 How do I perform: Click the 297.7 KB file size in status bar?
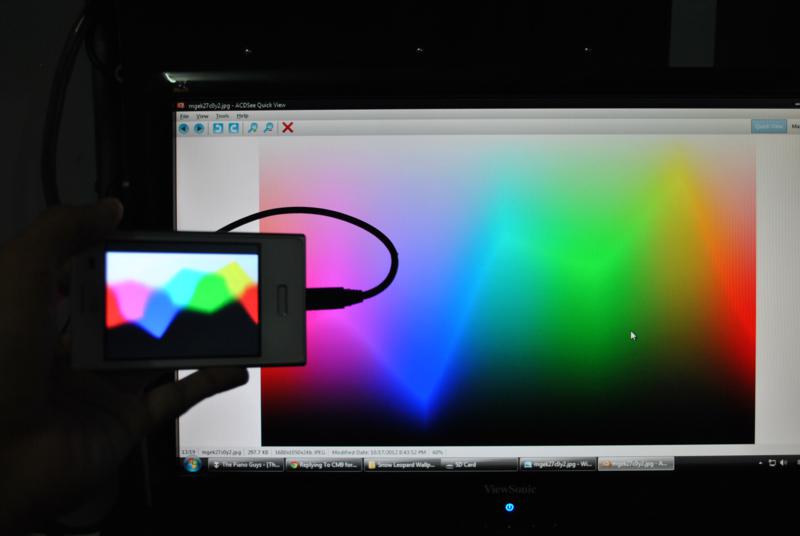[x=258, y=452]
